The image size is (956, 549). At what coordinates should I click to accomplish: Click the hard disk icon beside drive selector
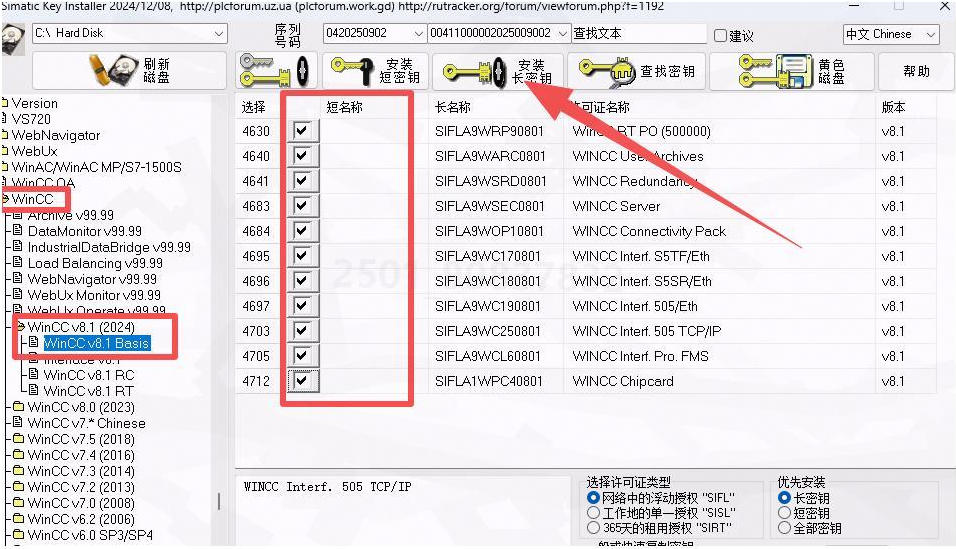coord(13,39)
